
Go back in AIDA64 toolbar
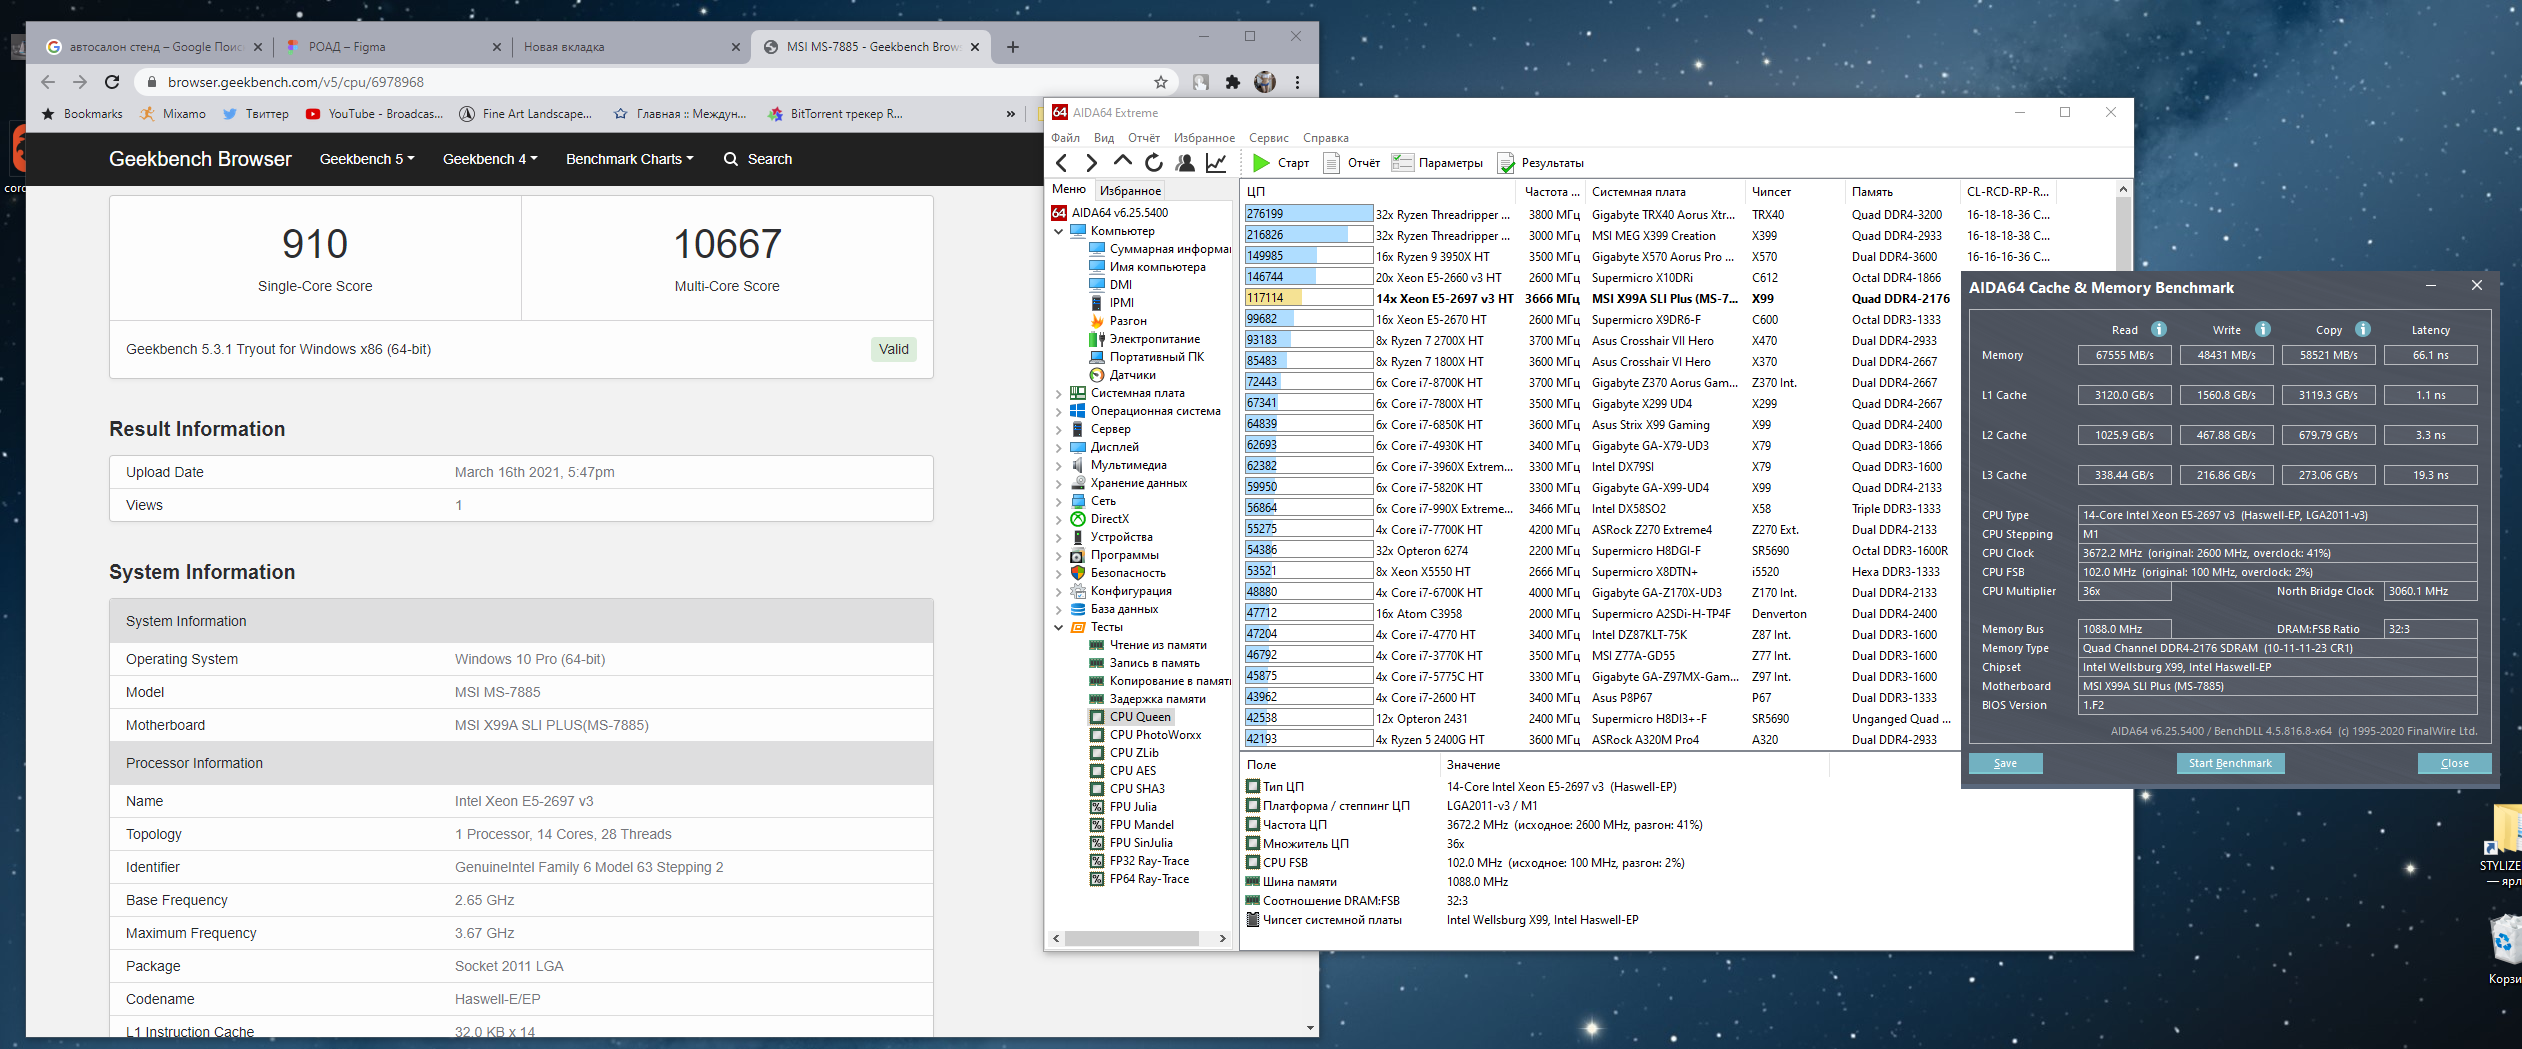point(1062,163)
